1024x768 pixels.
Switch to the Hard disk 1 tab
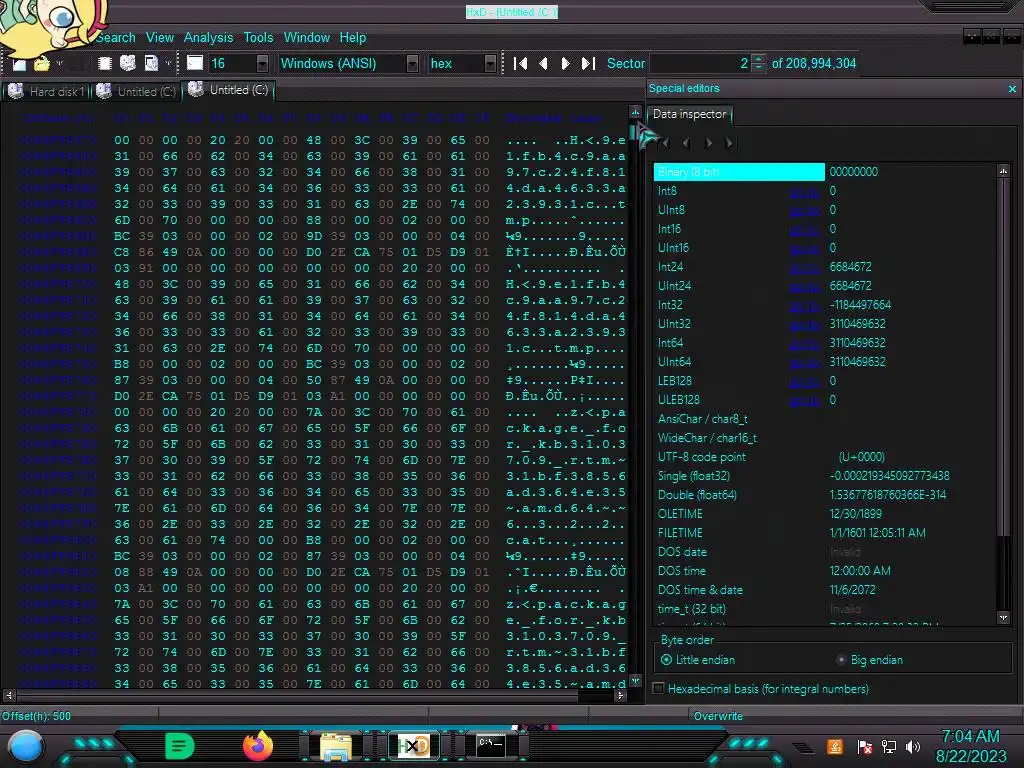pos(47,91)
